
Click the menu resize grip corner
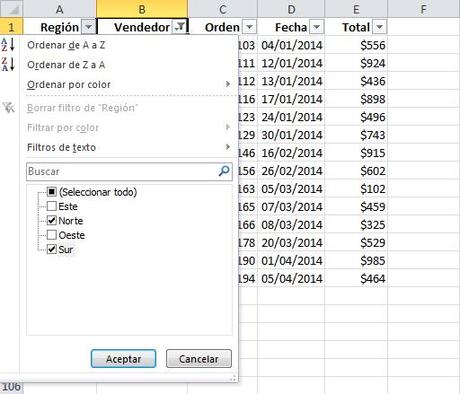click(233, 378)
